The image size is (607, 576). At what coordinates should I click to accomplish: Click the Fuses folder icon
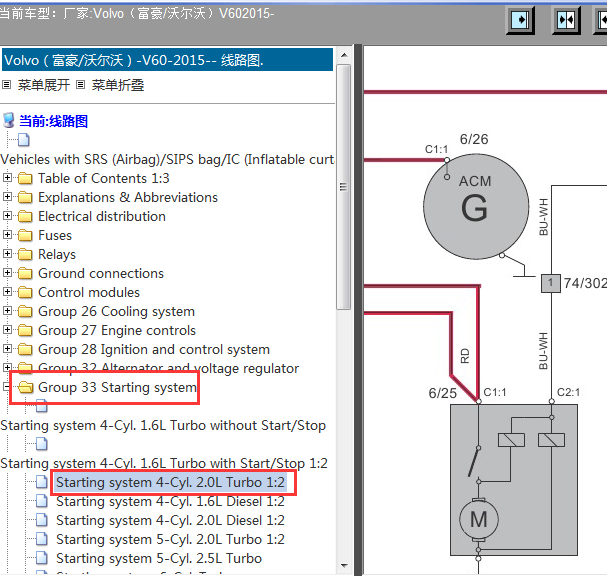click(x=25, y=235)
